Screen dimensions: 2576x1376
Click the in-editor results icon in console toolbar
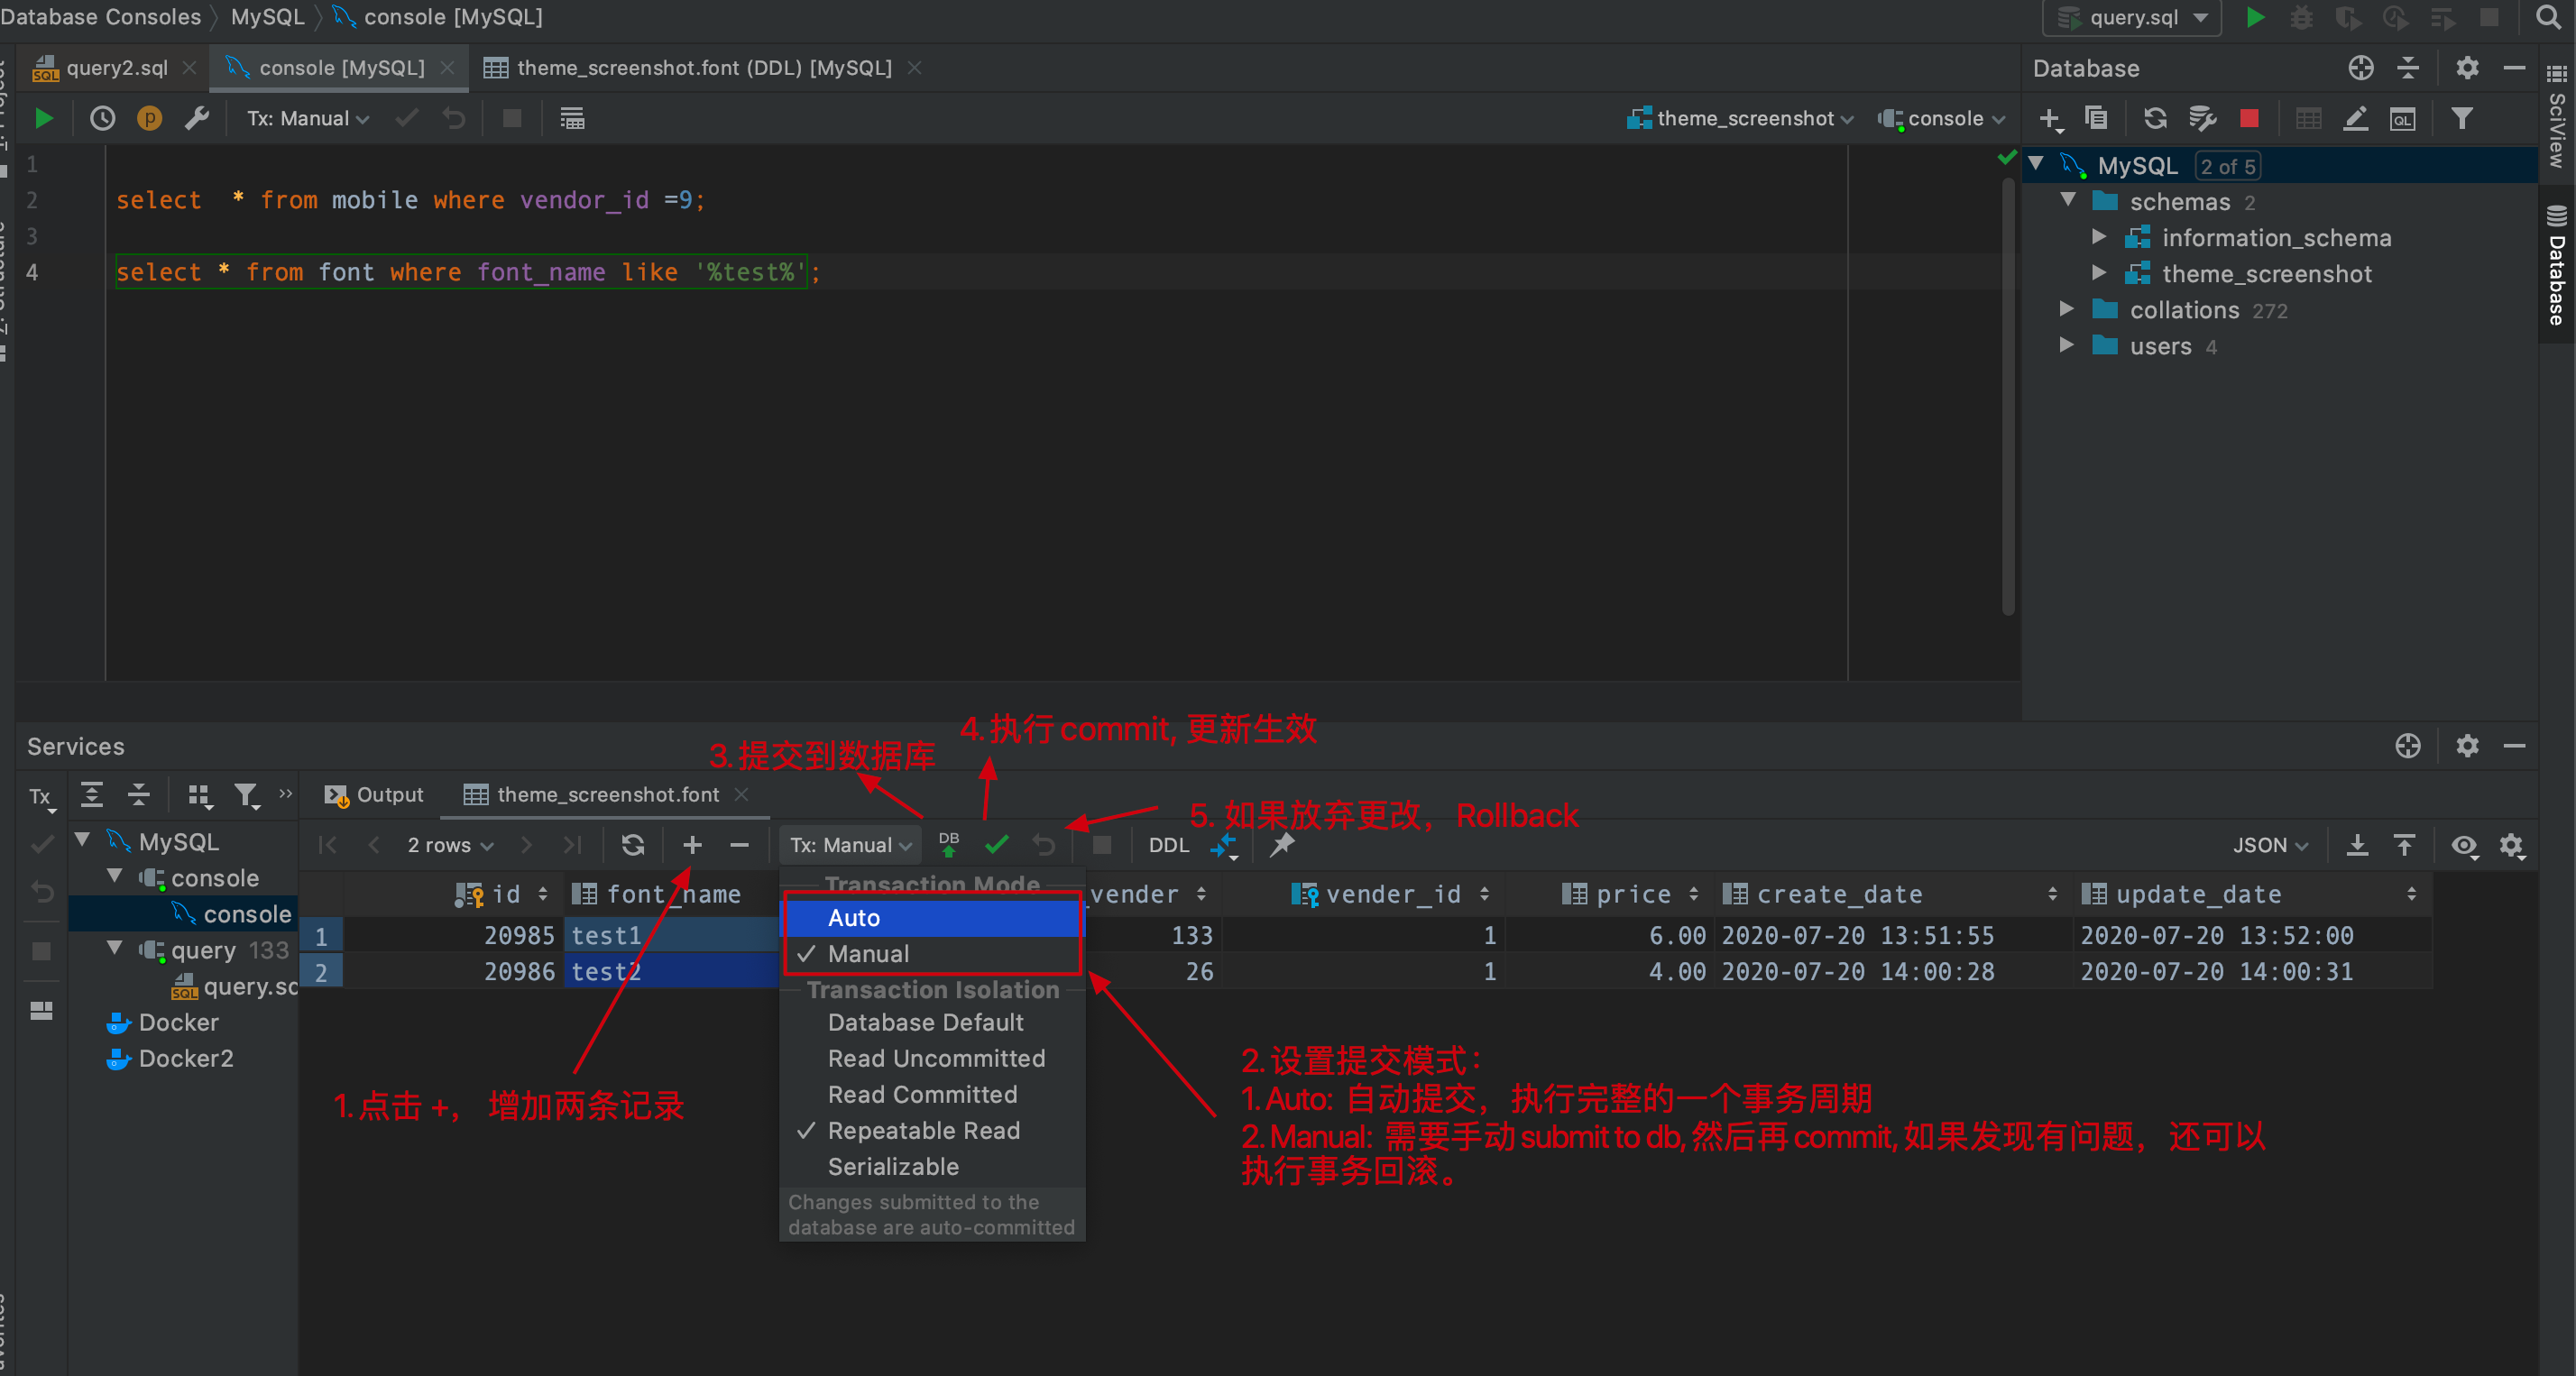point(572,118)
